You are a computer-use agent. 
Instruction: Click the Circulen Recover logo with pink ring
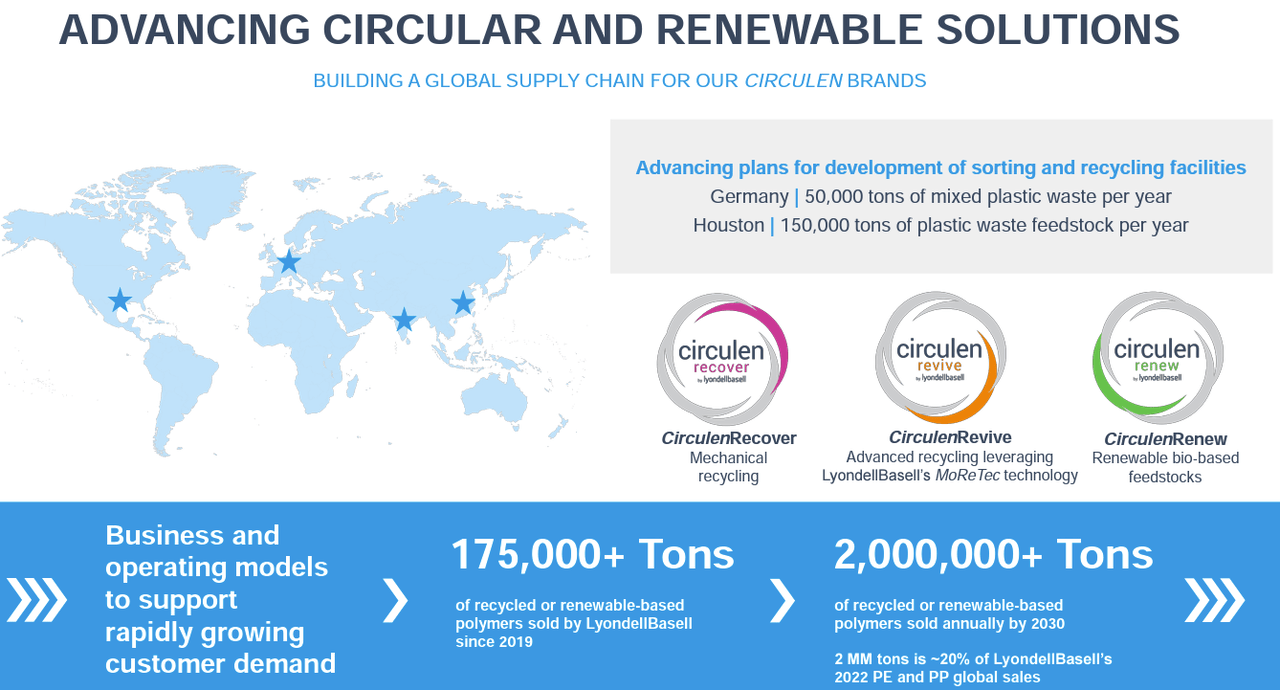coord(722,359)
